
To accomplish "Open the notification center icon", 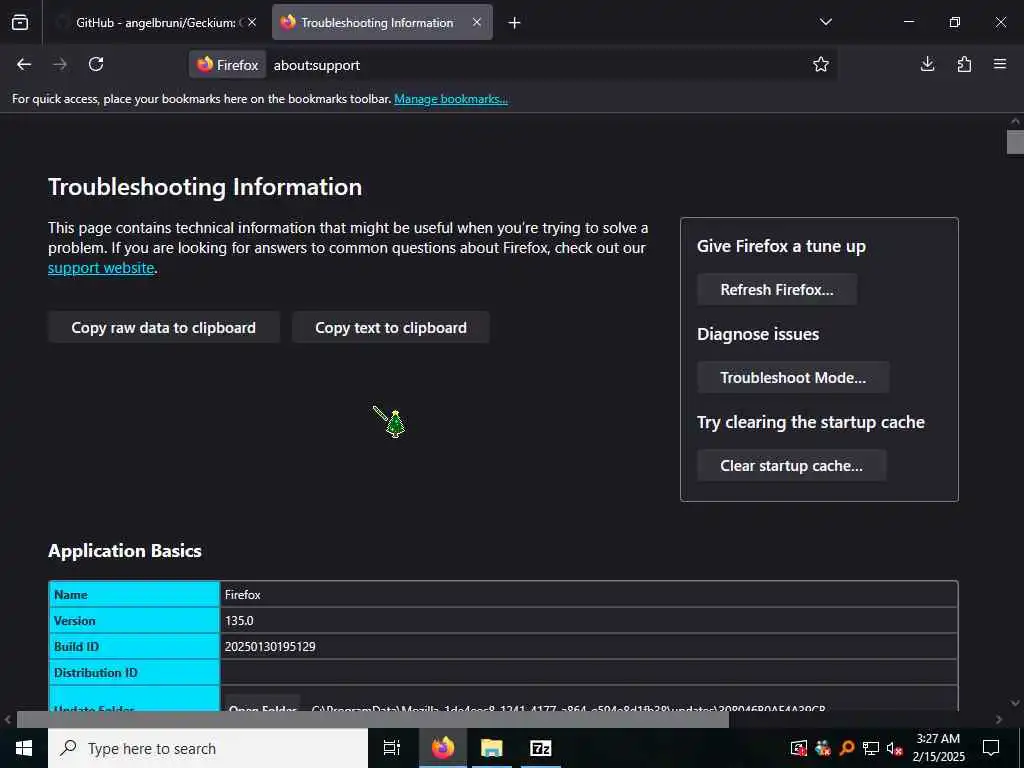I will pyautogui.click(x=991, y=748).
